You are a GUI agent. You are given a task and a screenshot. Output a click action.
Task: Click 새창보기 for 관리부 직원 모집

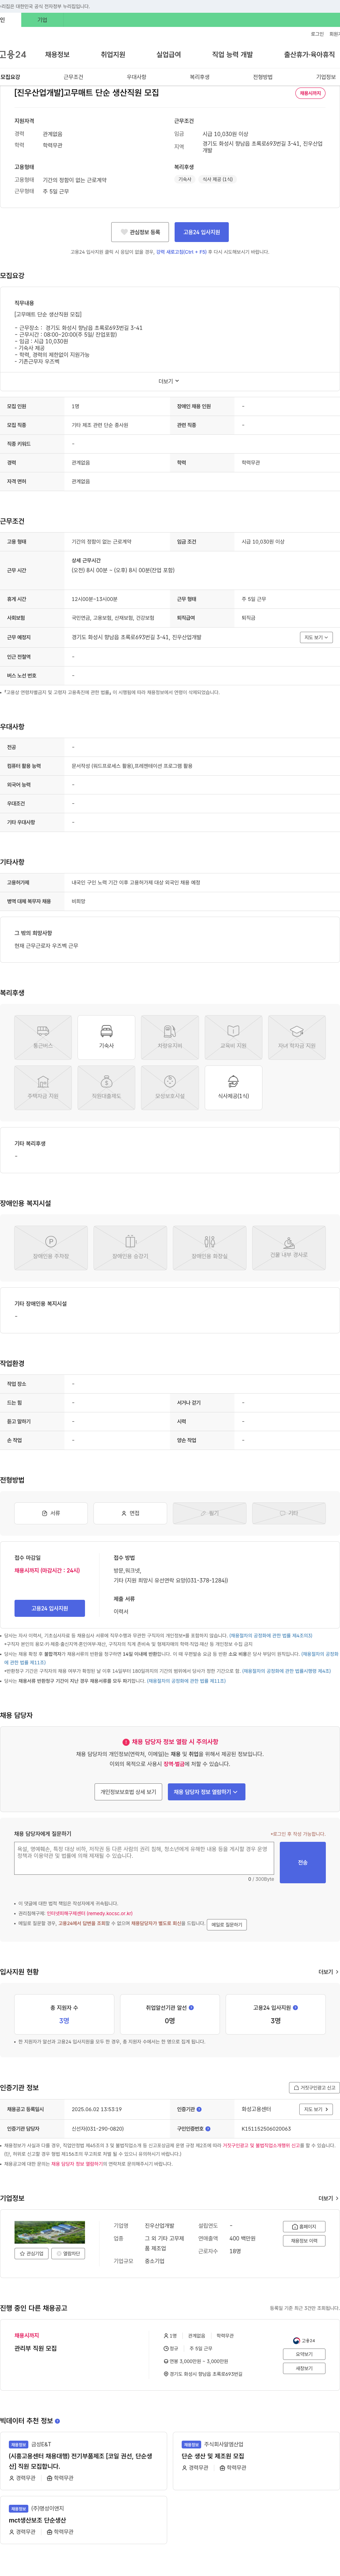pyautogui.click(x=304, y=2368)
